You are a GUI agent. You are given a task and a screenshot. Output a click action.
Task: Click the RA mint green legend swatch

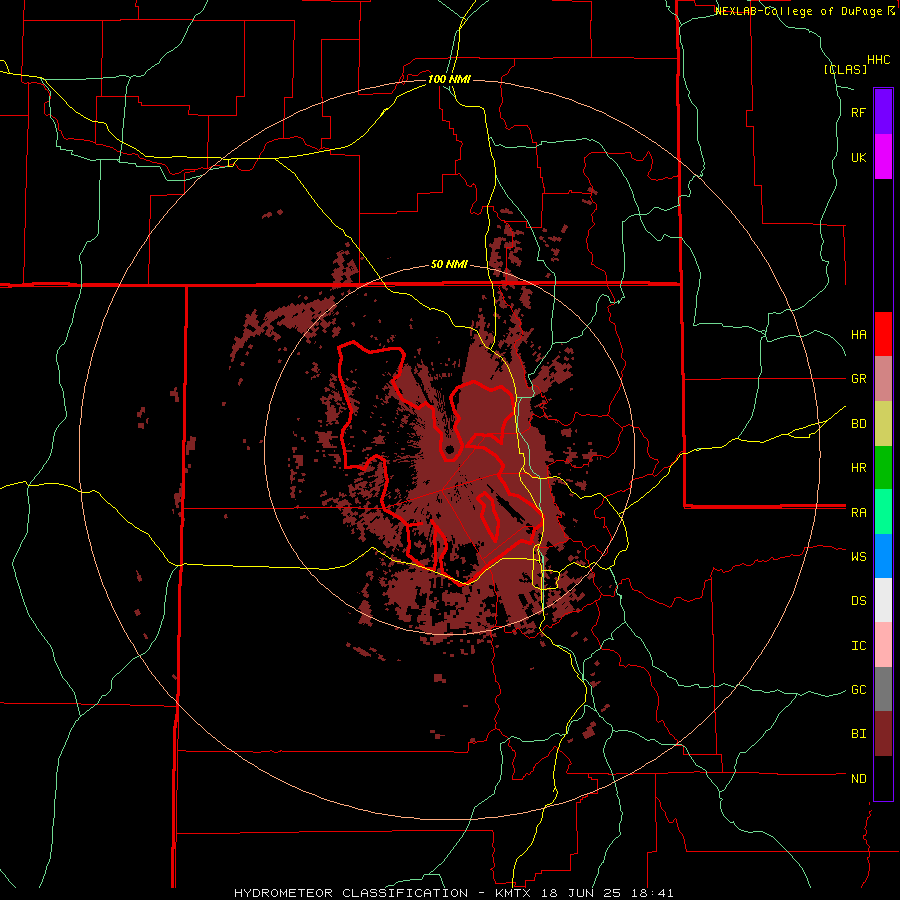[x=883, y=512]
